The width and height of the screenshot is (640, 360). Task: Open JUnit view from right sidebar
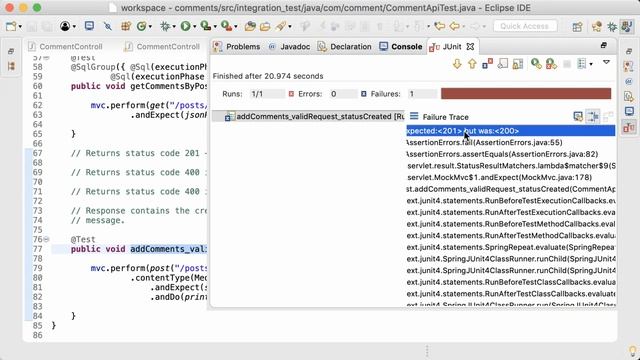coord(629,127)
